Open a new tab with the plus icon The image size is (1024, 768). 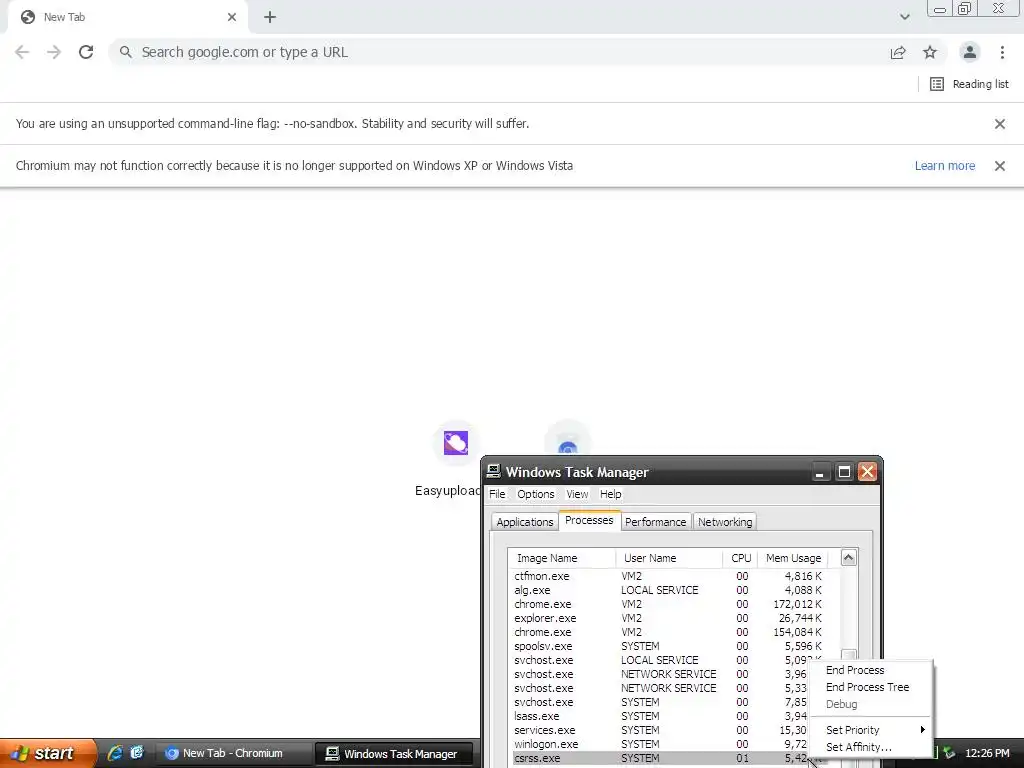(270, 17)
